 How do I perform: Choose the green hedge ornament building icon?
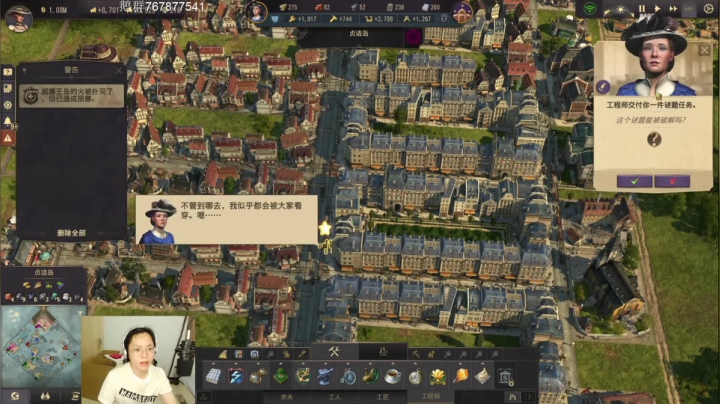pos(281,376)
